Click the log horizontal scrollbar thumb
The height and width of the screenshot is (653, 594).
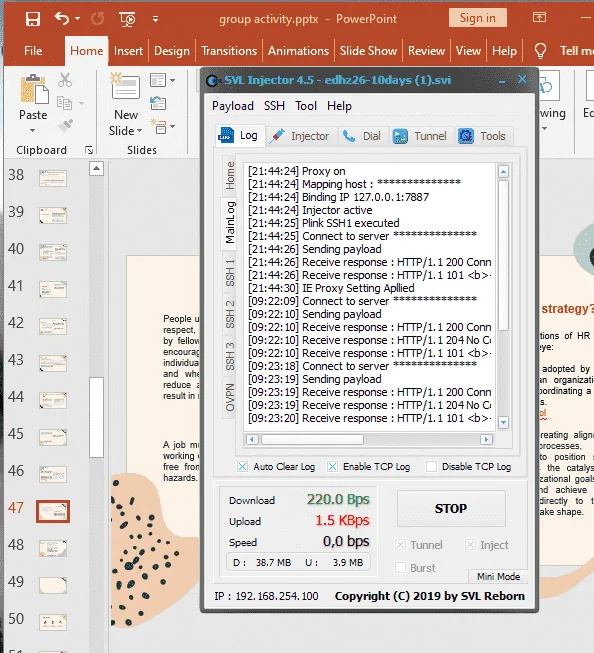tap(312, 439)
